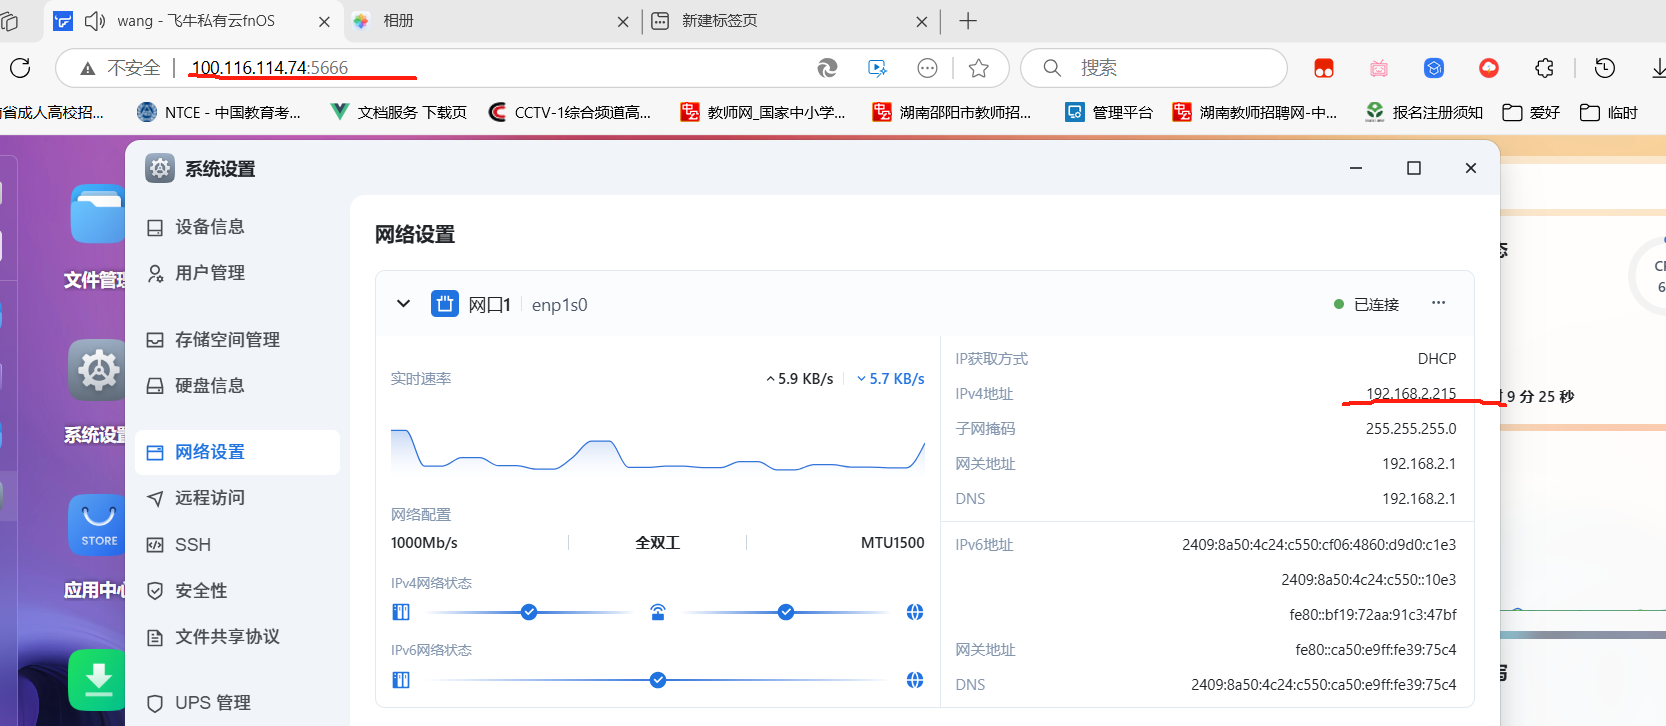This screenshot has width=1666, height=726.
Task: Open 文件共享协议 in settings sidebar
Action: click(x=237, y=637)
